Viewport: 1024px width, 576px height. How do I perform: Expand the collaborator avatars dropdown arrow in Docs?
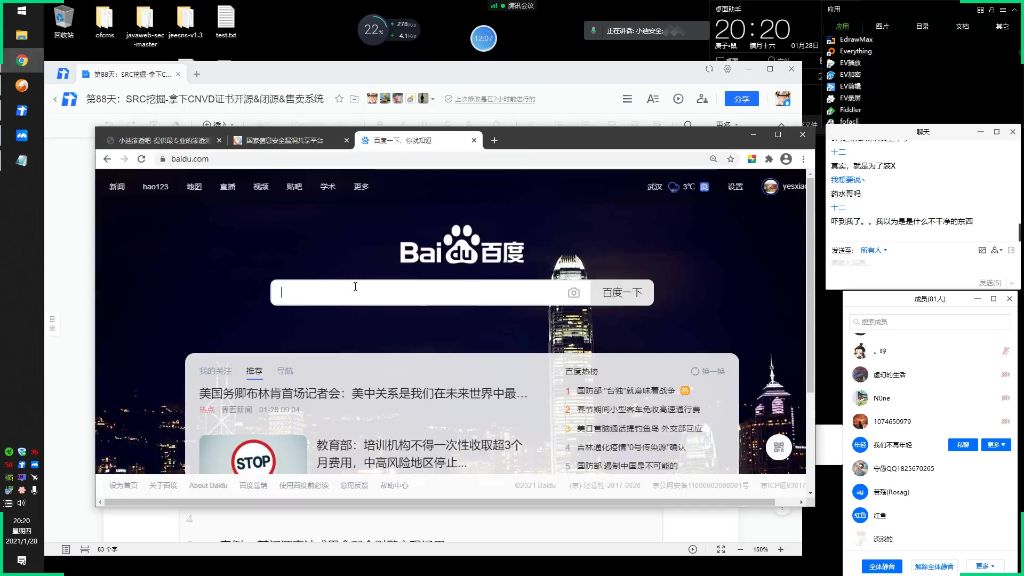[433, 99]
